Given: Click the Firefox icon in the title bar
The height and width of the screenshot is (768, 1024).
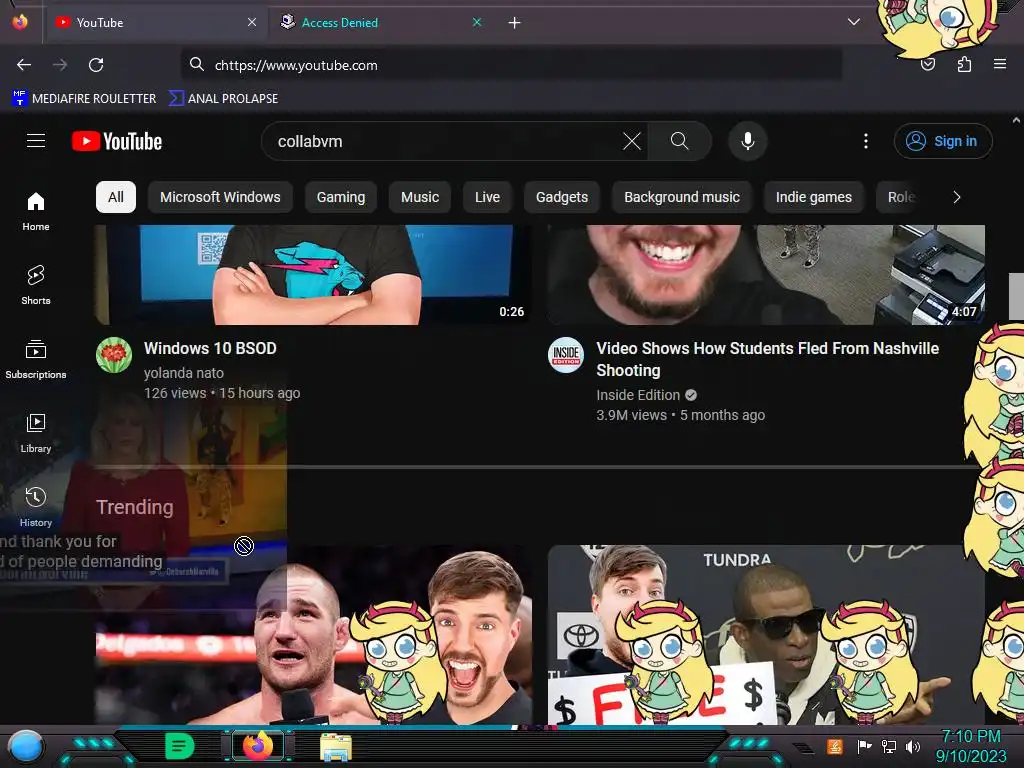Looking at the screenshot, I should (20, 22).
